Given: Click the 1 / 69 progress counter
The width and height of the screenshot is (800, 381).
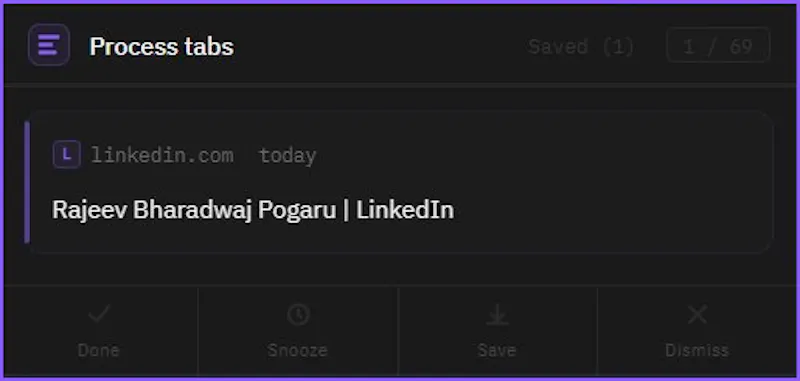Looking at the screenshot, I should pos(718,46).
